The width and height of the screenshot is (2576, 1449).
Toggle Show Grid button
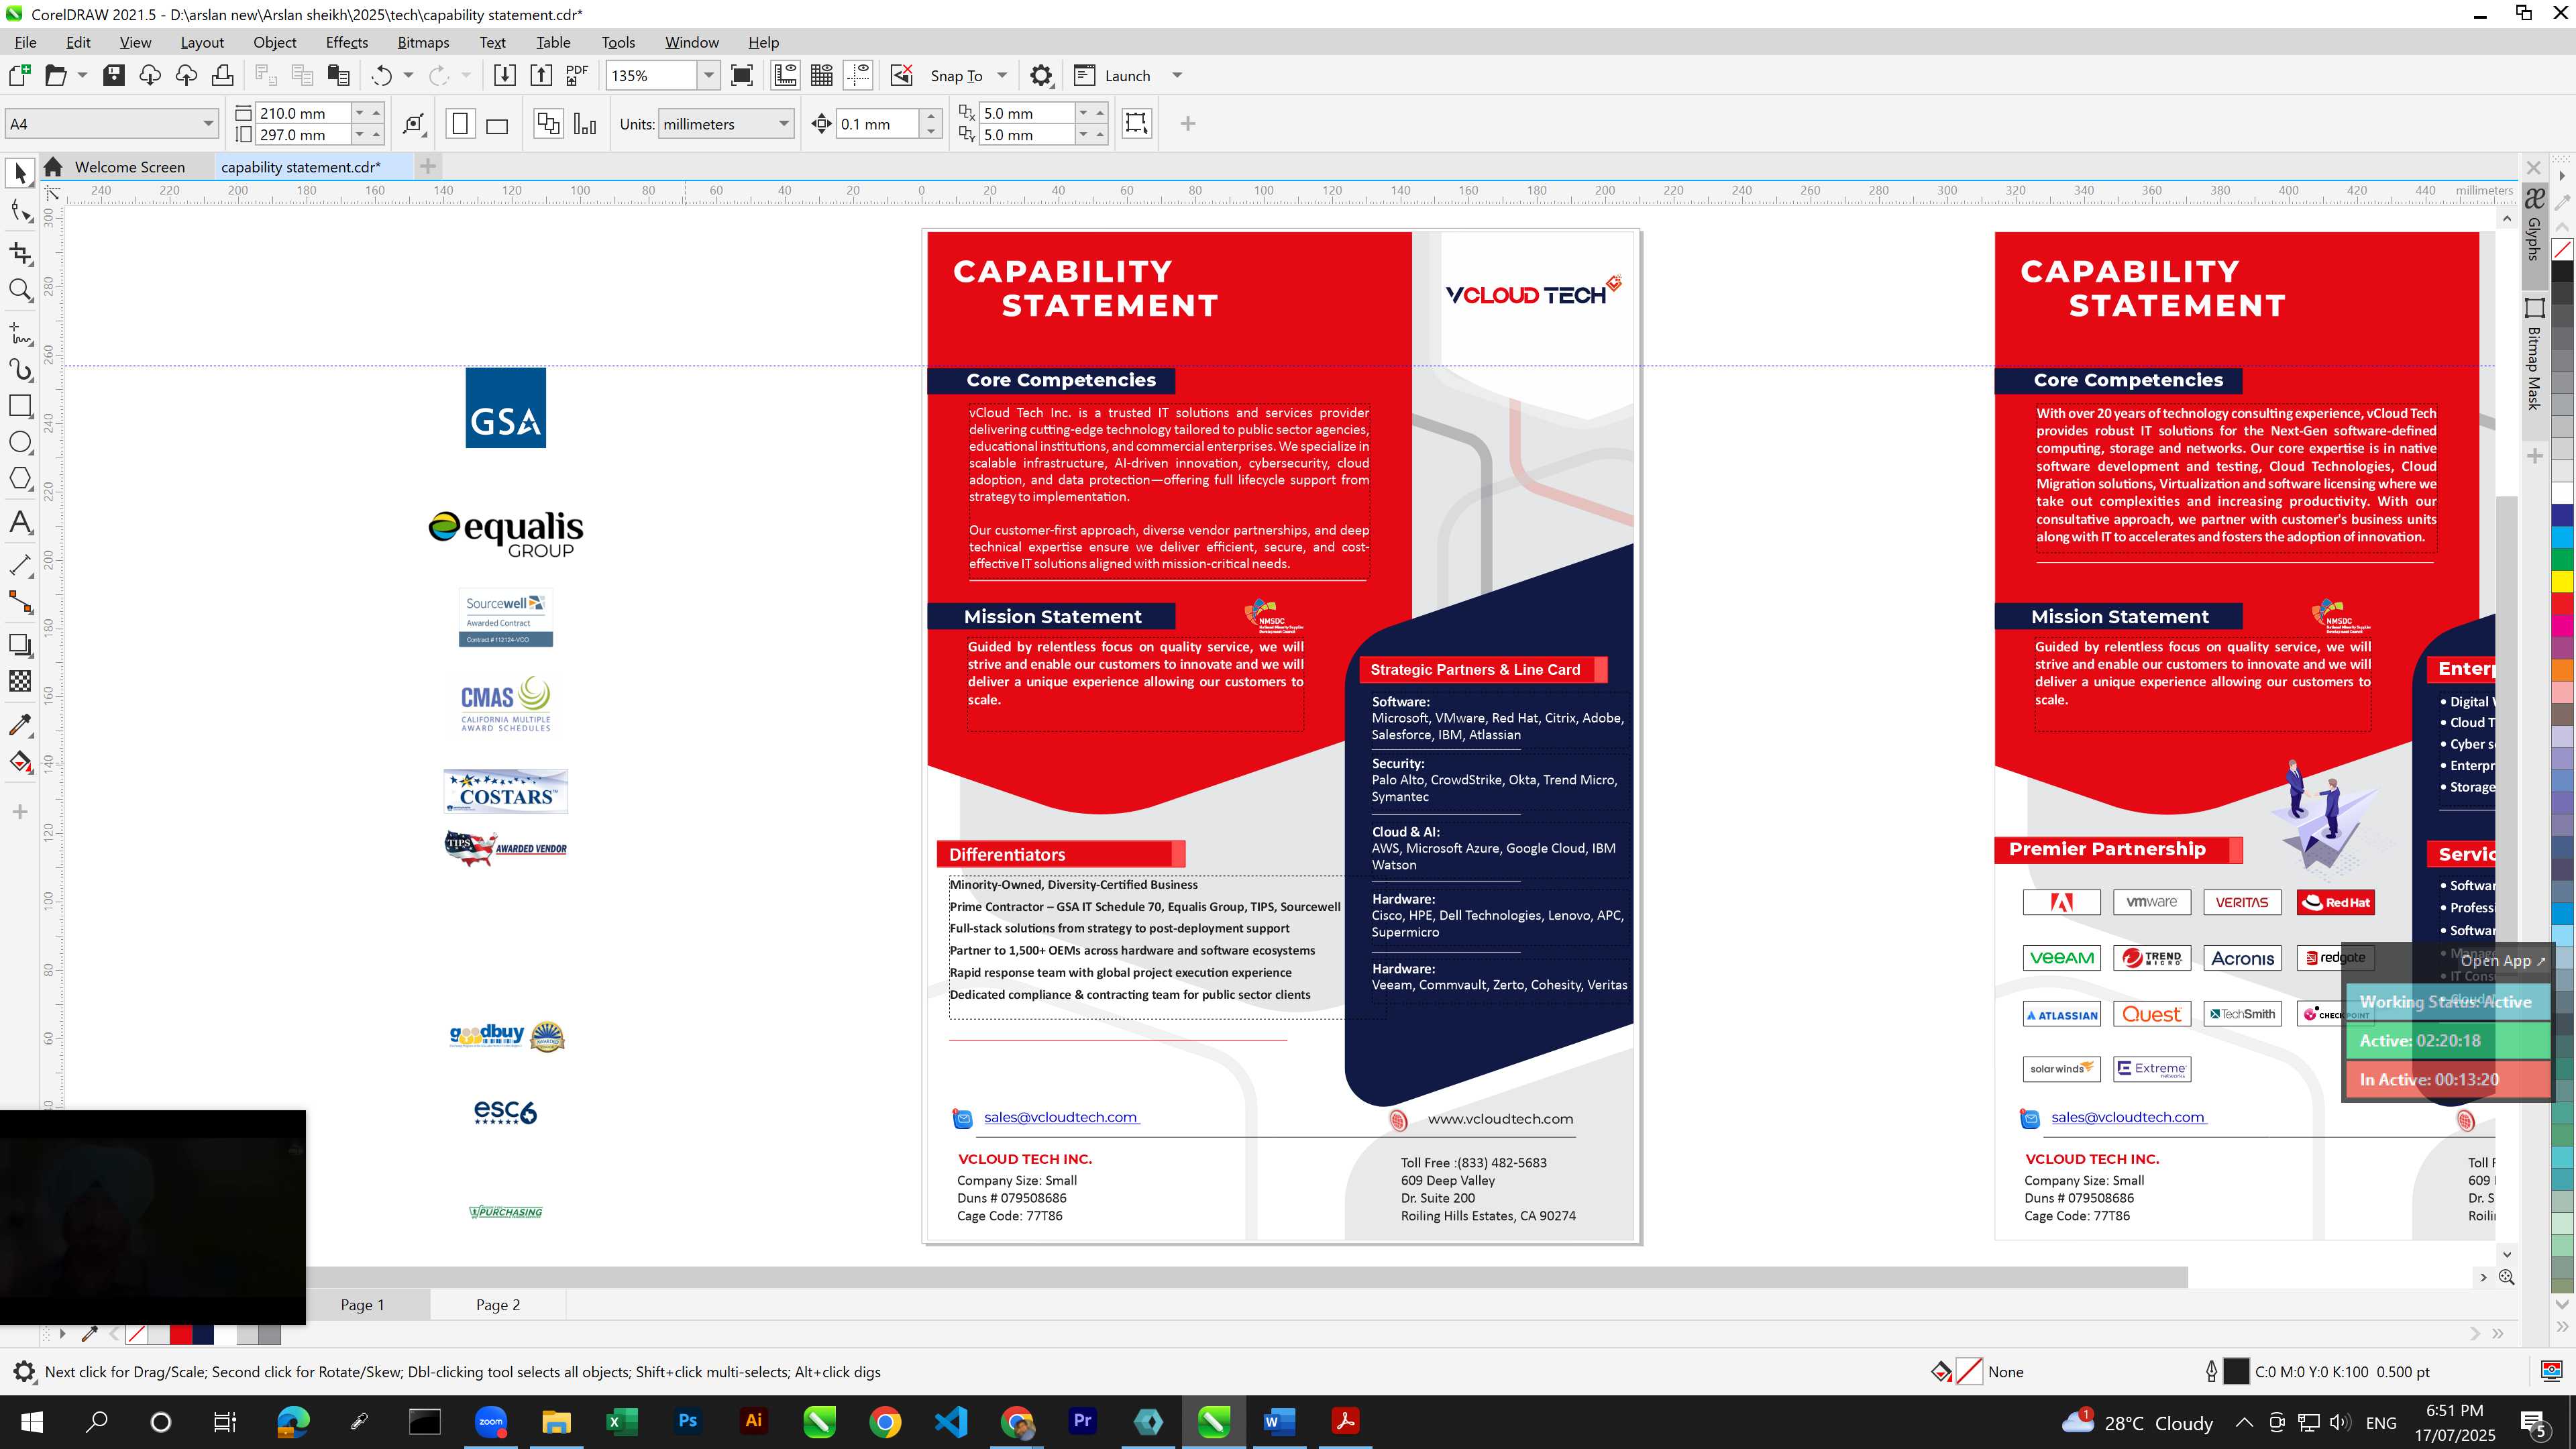click(822, 75)
